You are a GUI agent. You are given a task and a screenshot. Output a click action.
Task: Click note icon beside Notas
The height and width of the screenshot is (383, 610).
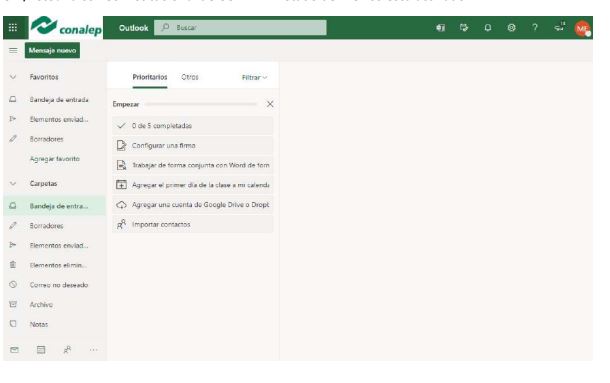[13, 324]
